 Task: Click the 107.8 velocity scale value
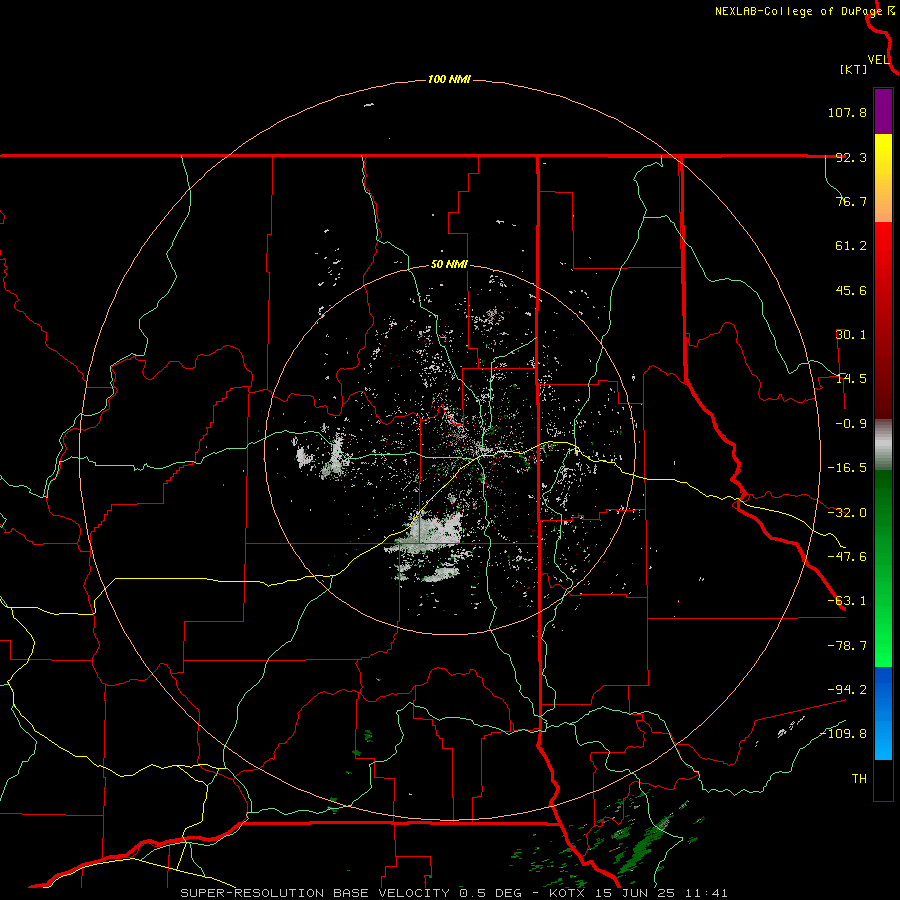(847, 112)
